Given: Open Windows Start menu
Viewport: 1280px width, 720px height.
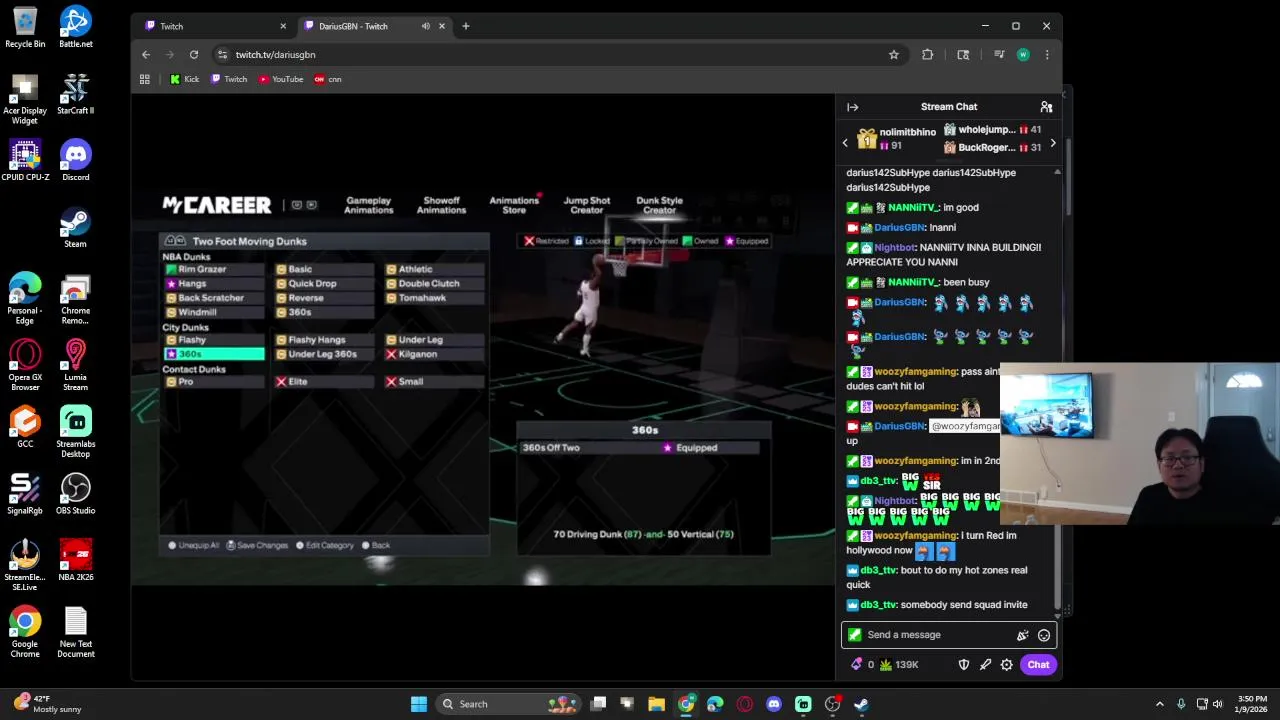Looking at the screenshot, I should [x=419, y=704].
